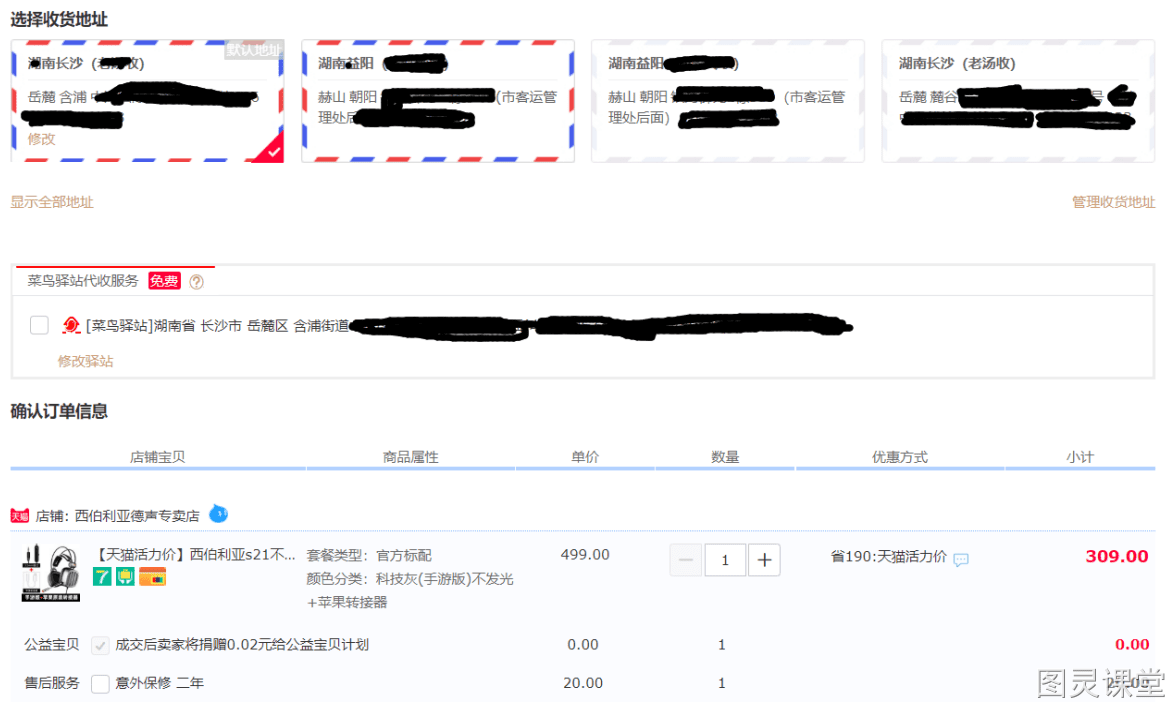This screenshot has width=1174, height=708.
Task: Click the 优惠方式 column header
Action: coord(899,457)
